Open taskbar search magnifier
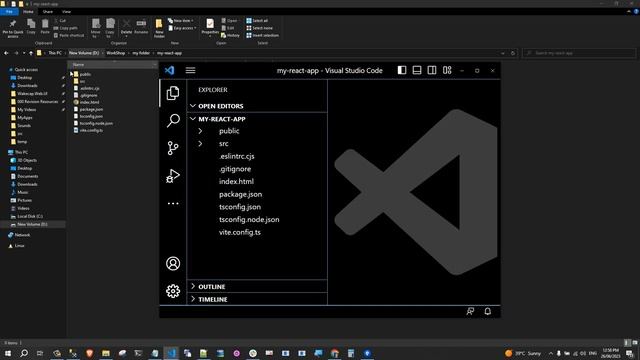The width and height of the screenshot is (640, 360). [24, 353]
